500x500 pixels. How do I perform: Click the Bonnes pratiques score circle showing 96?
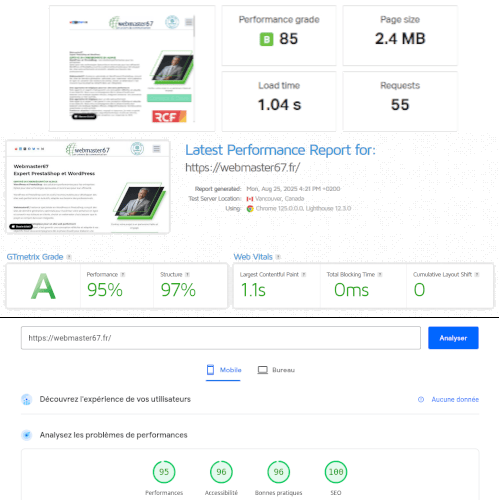pyautogui.click(x=279, y=472)
